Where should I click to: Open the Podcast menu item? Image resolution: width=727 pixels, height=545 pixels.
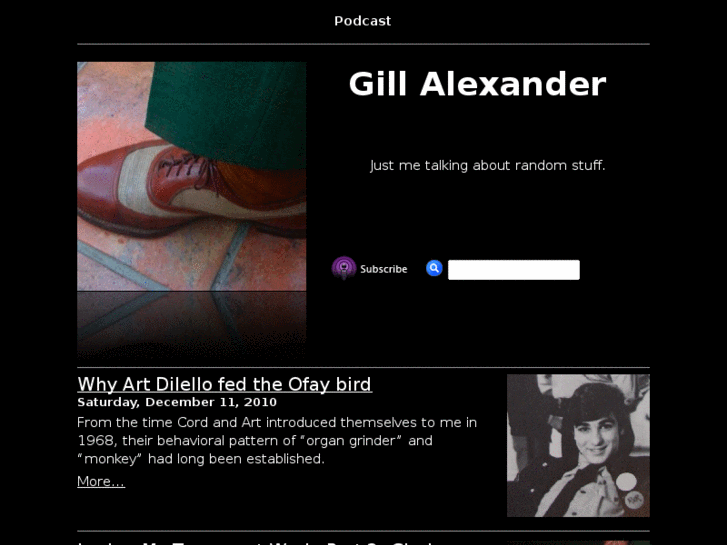coord(363,21)
